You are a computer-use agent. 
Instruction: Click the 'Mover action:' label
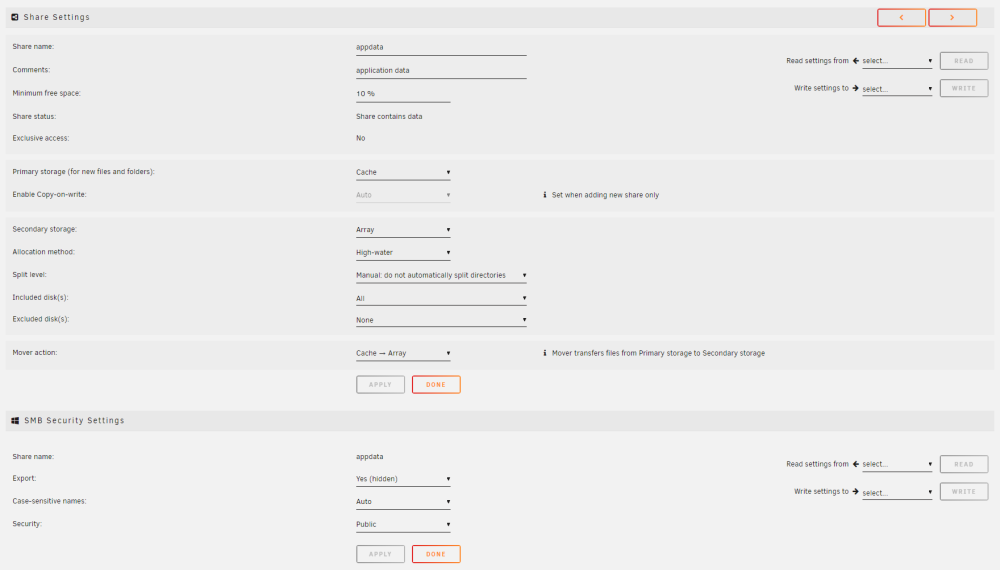pyautogui.click(x=34, y=353)
